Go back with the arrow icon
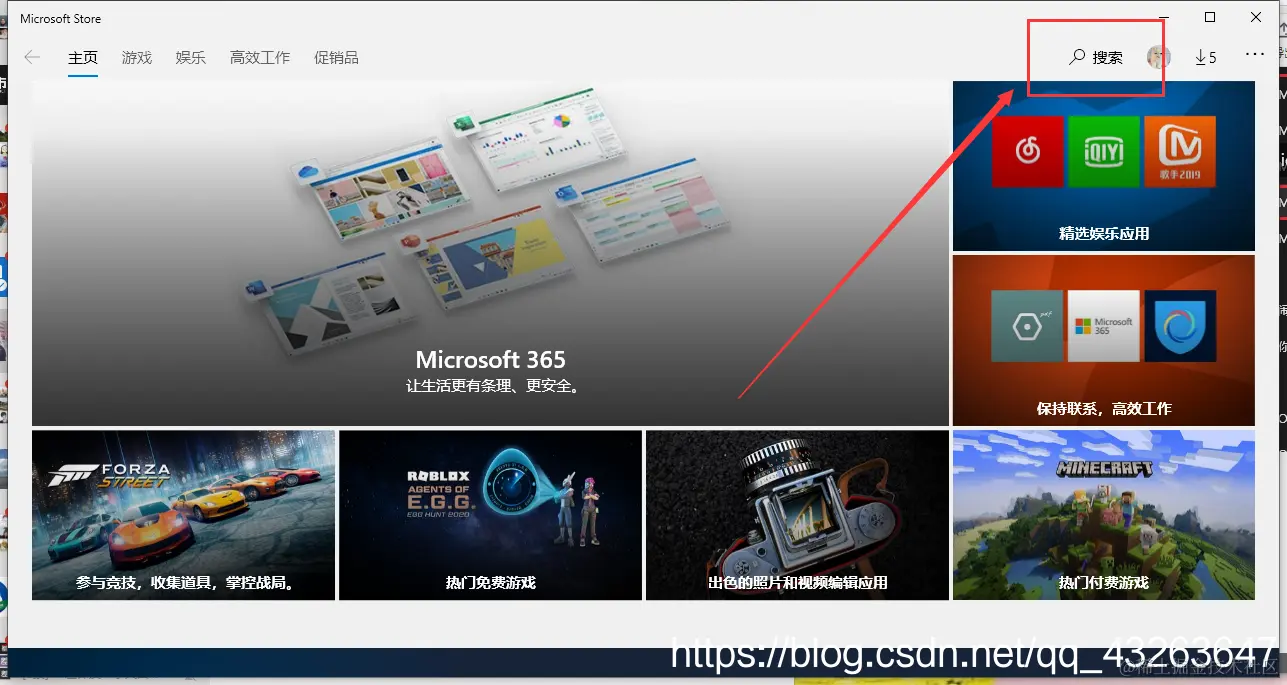This screenshot has height=685, width=1287. coord(32,57)
